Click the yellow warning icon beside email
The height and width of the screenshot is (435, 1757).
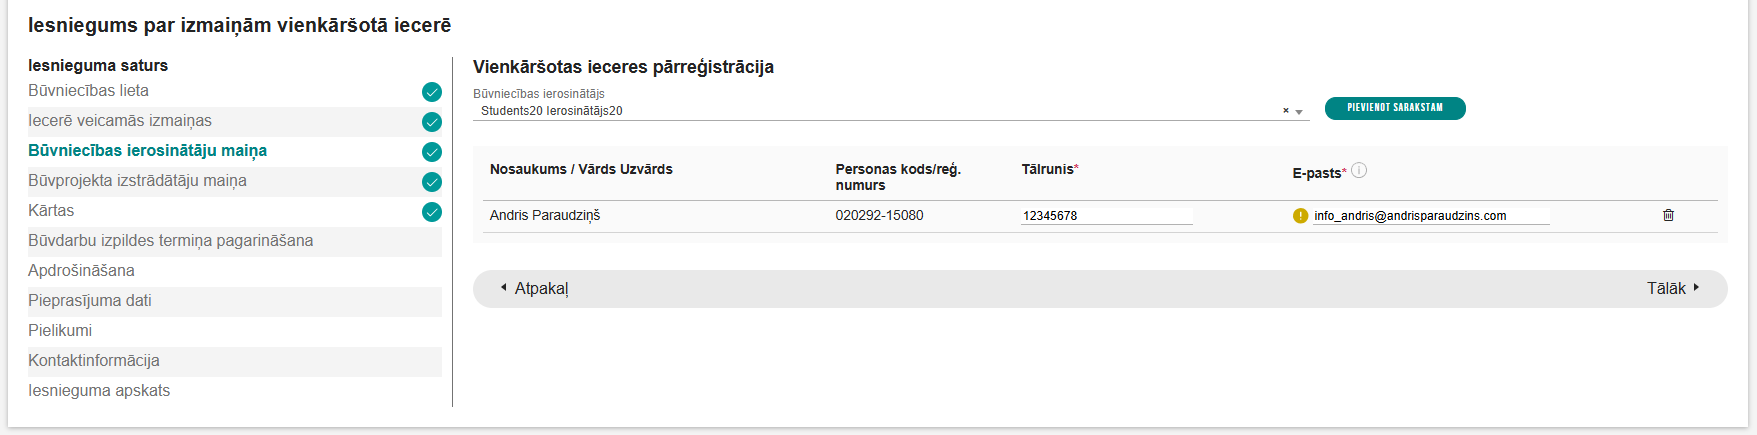pos(1300,216)
